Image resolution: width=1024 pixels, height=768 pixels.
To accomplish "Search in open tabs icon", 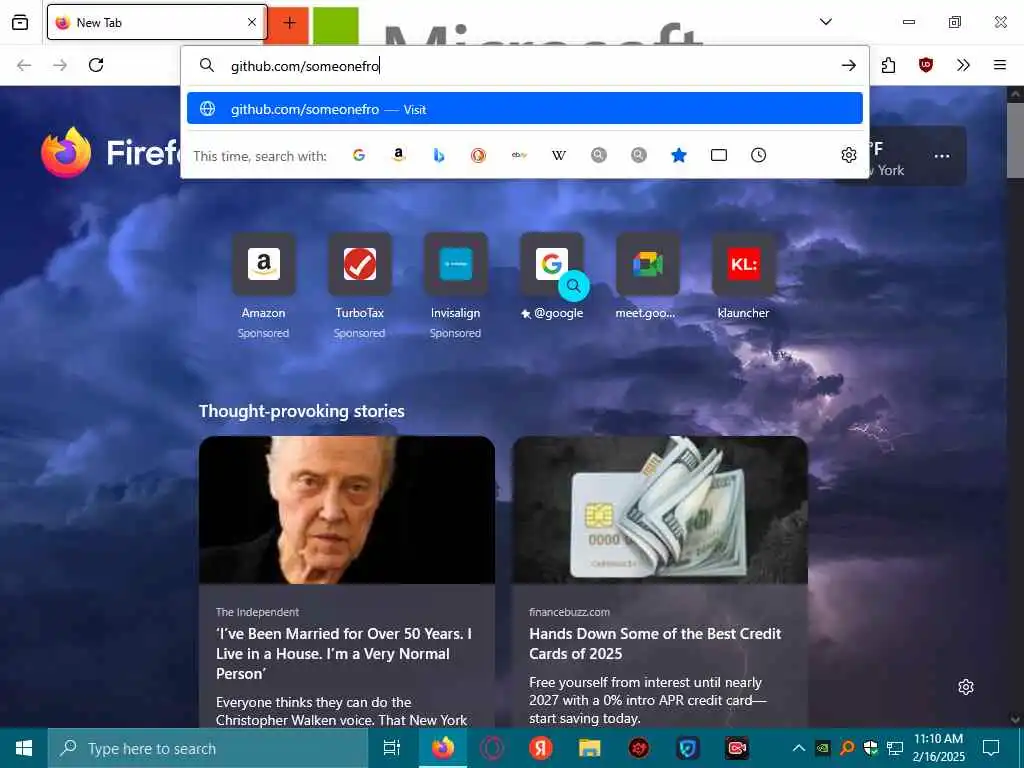I will tap(718, 155).
